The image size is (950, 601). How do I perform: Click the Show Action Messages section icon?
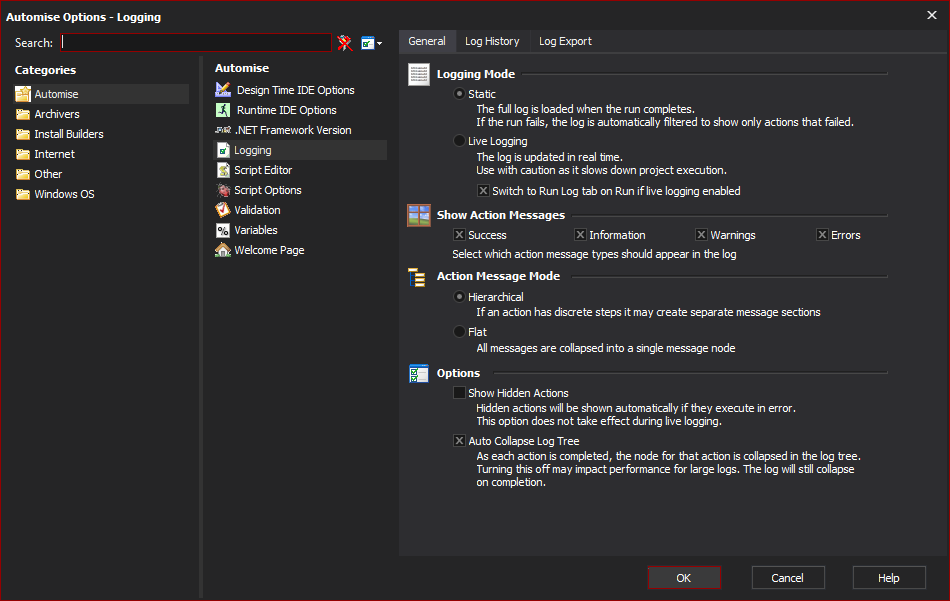tap(419, 216)
